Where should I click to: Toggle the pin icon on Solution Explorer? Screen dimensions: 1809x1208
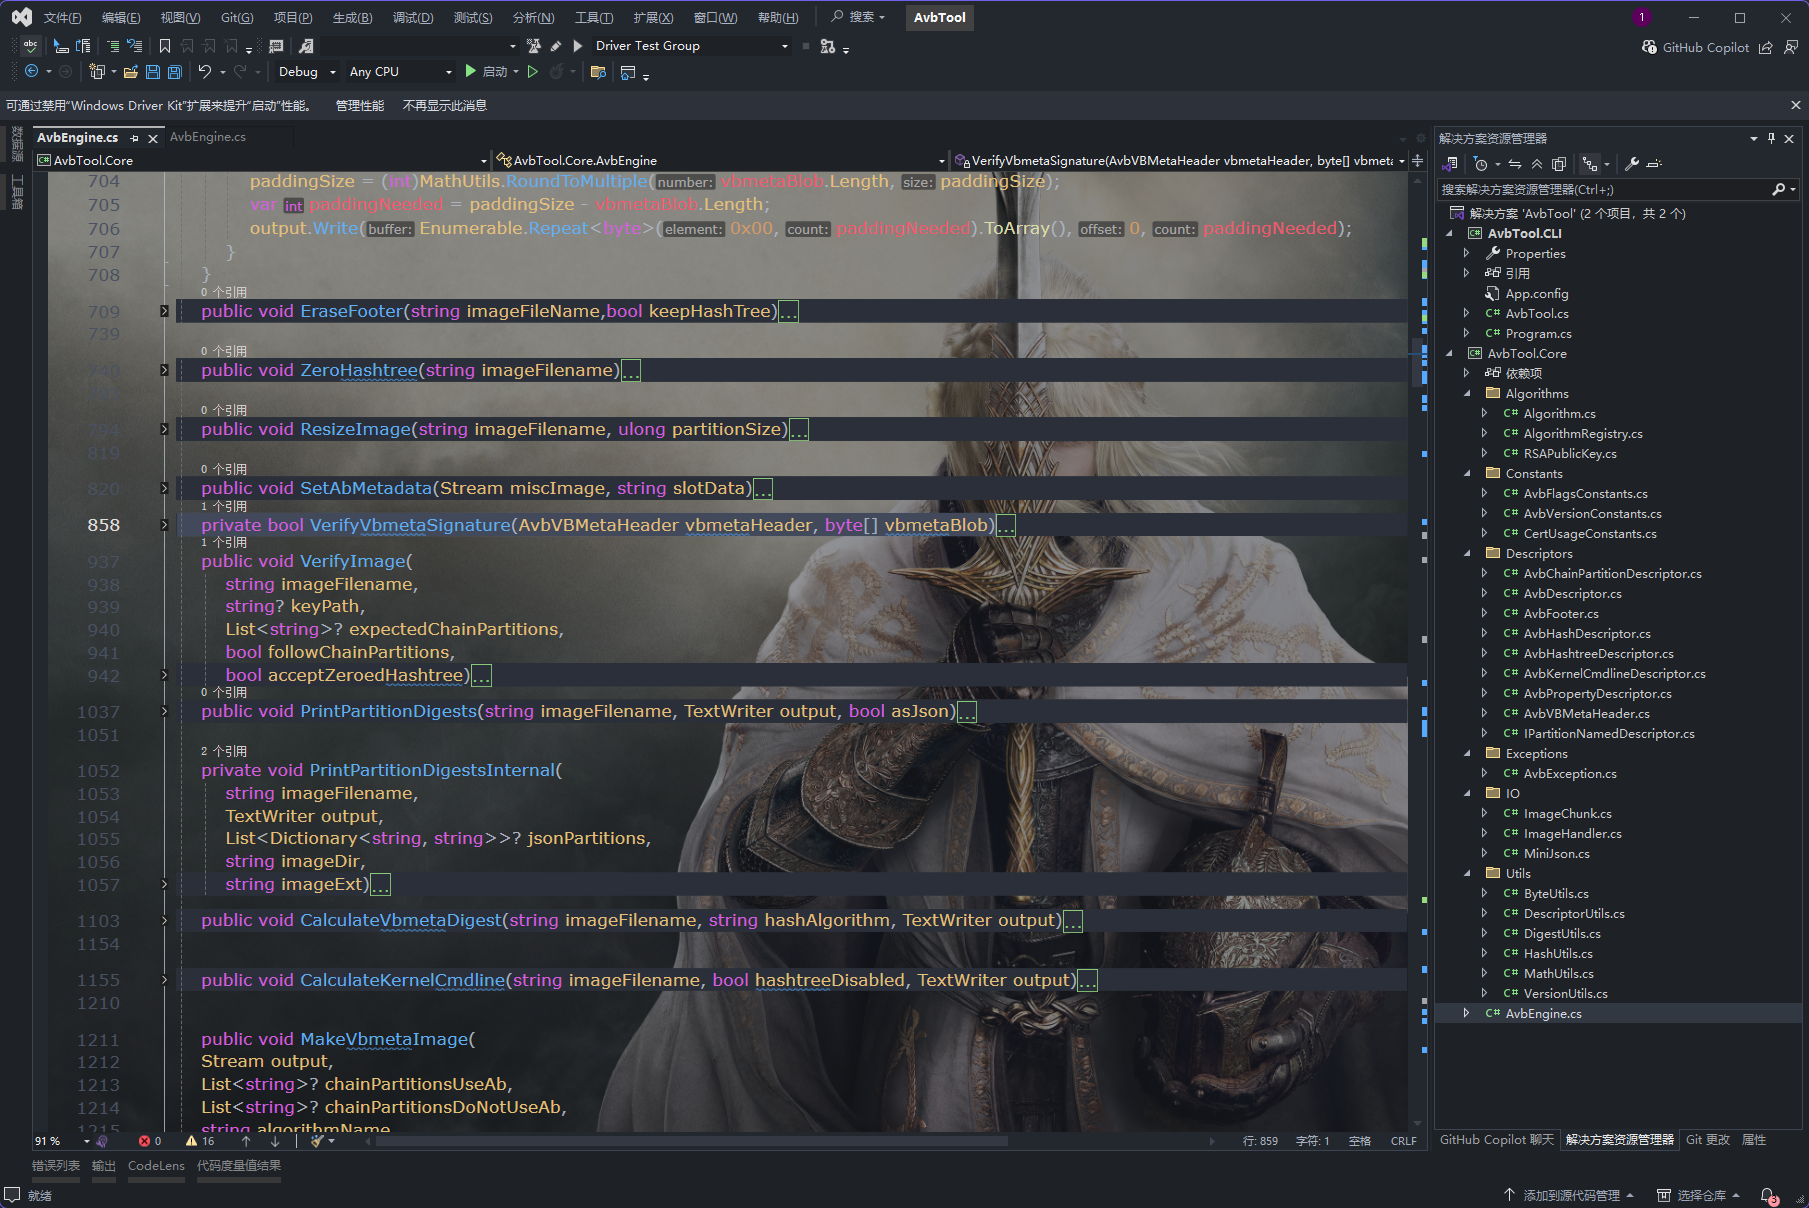coord(1770,138)
